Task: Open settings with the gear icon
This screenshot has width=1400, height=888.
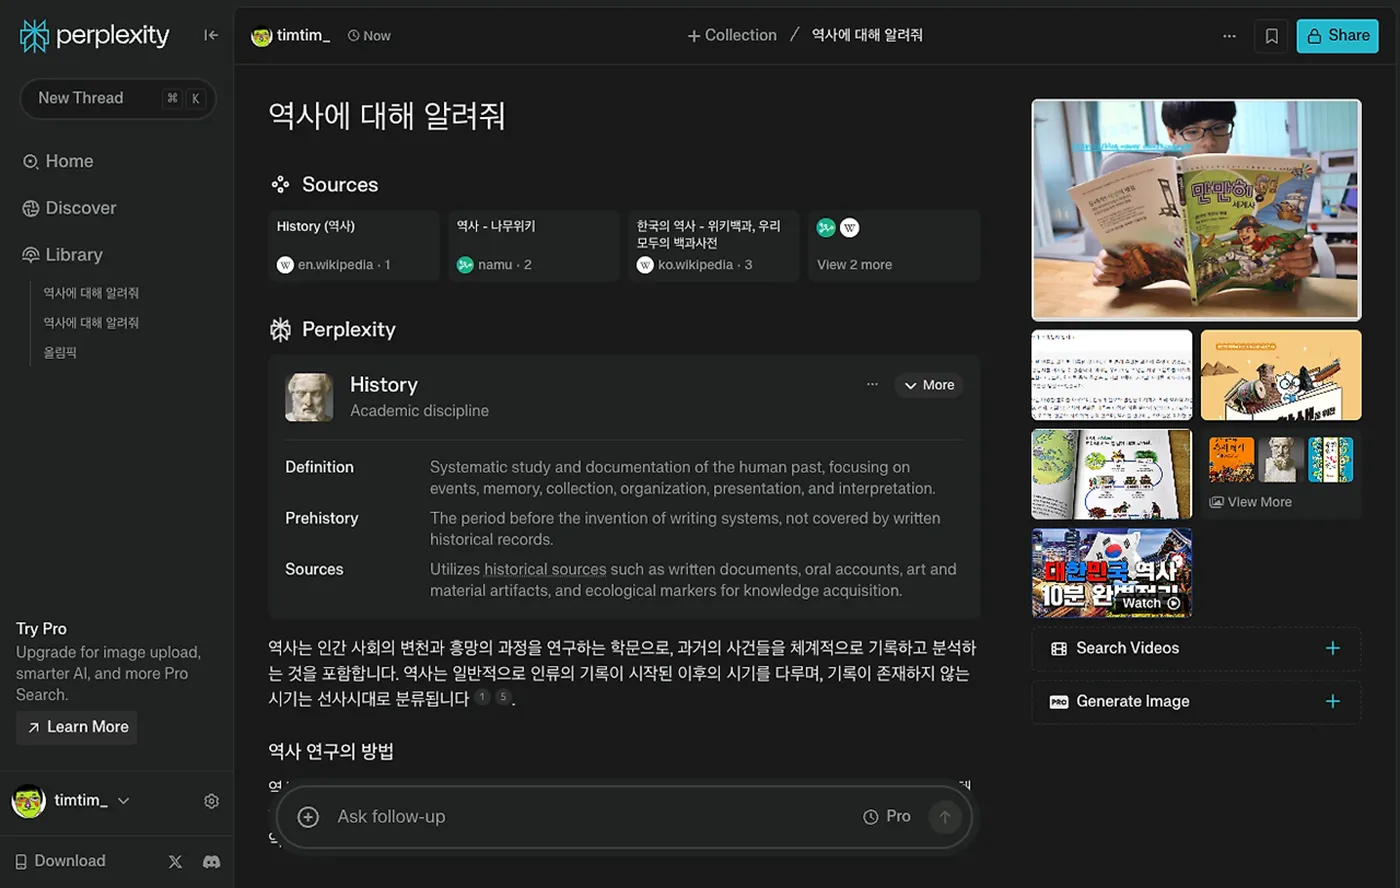Action: coord(211,801)
